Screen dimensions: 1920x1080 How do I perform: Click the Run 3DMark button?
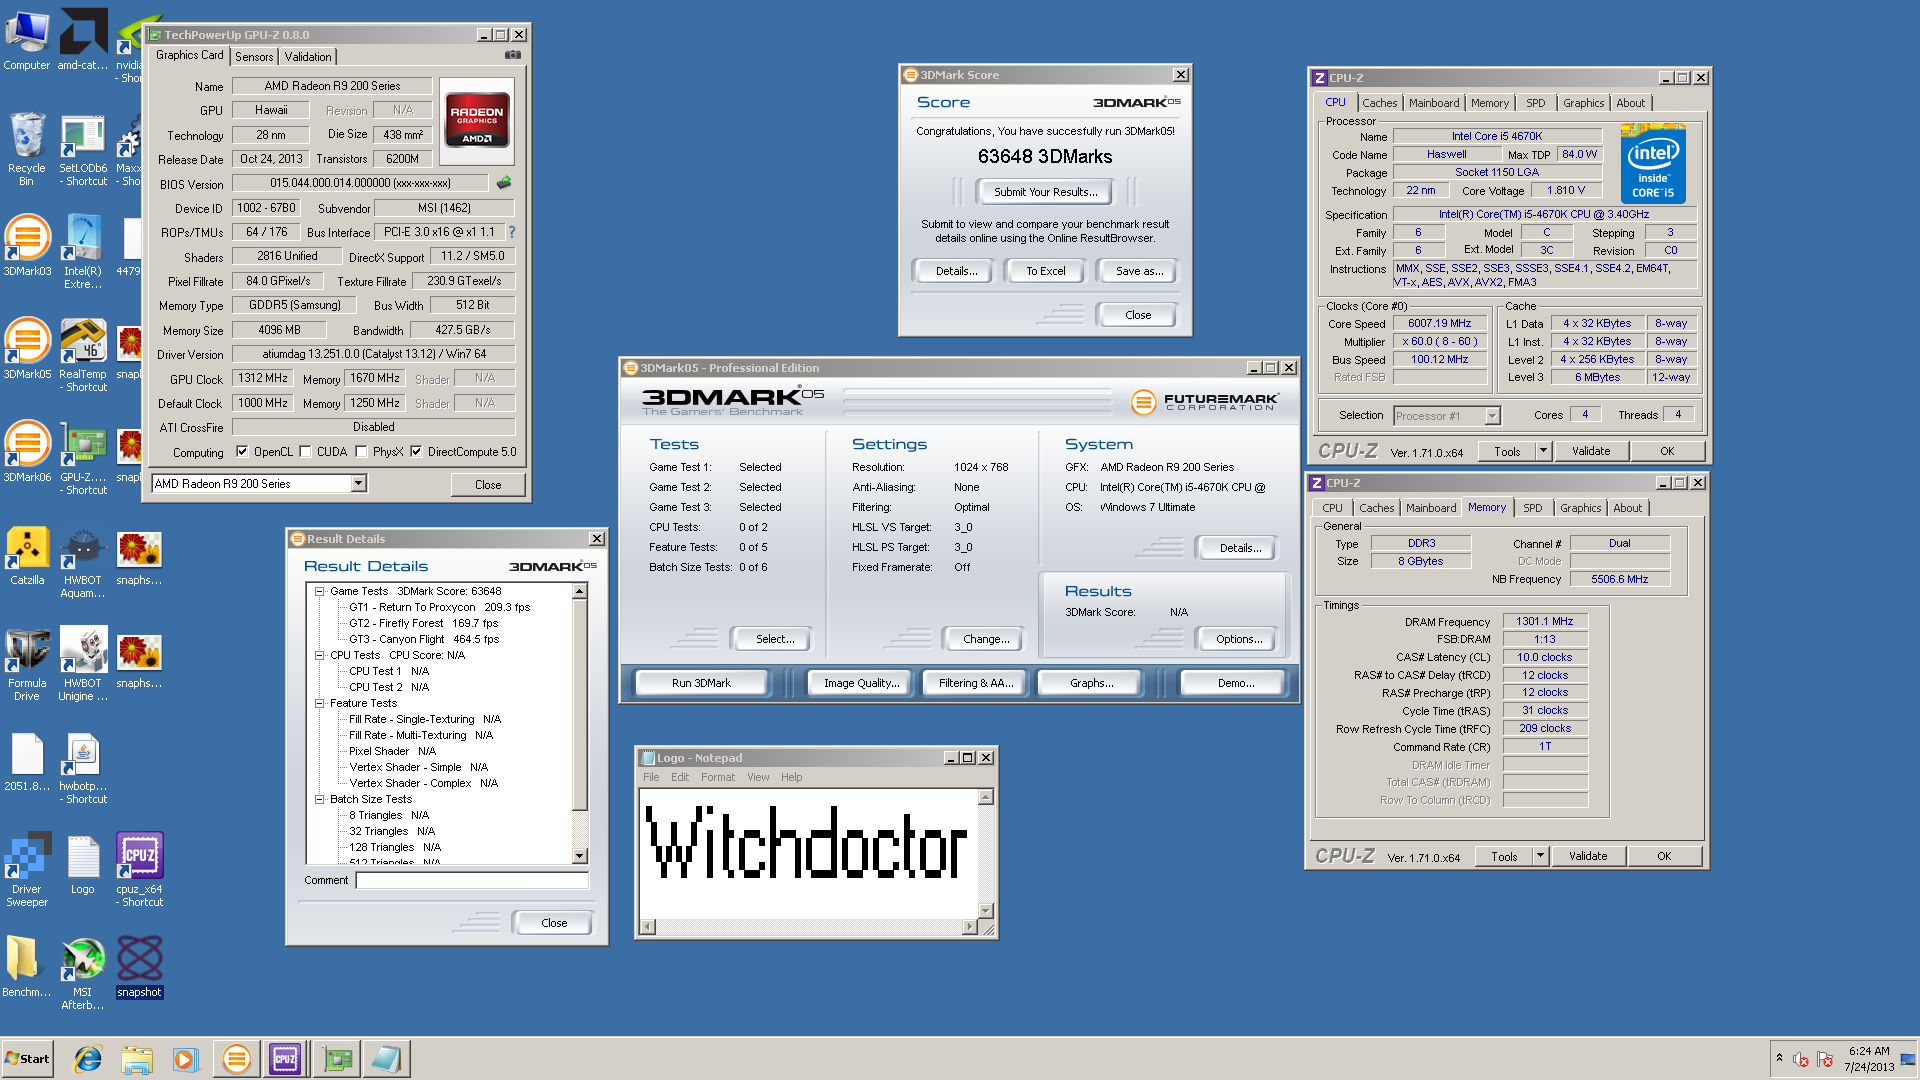click(x=701, y=683)
